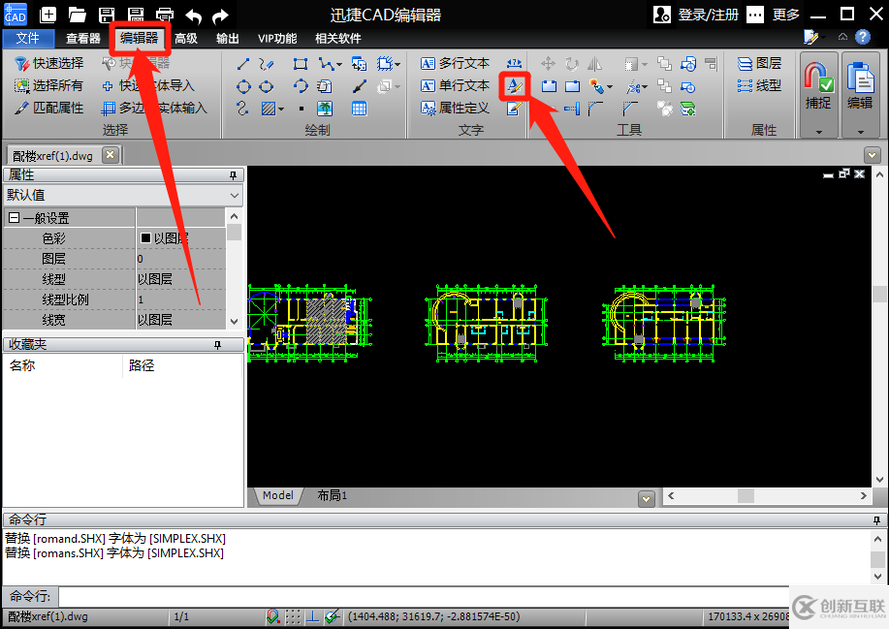Click the drawing area vertical scrollbar thumb

pyautogui.click(x=879, y=294)
